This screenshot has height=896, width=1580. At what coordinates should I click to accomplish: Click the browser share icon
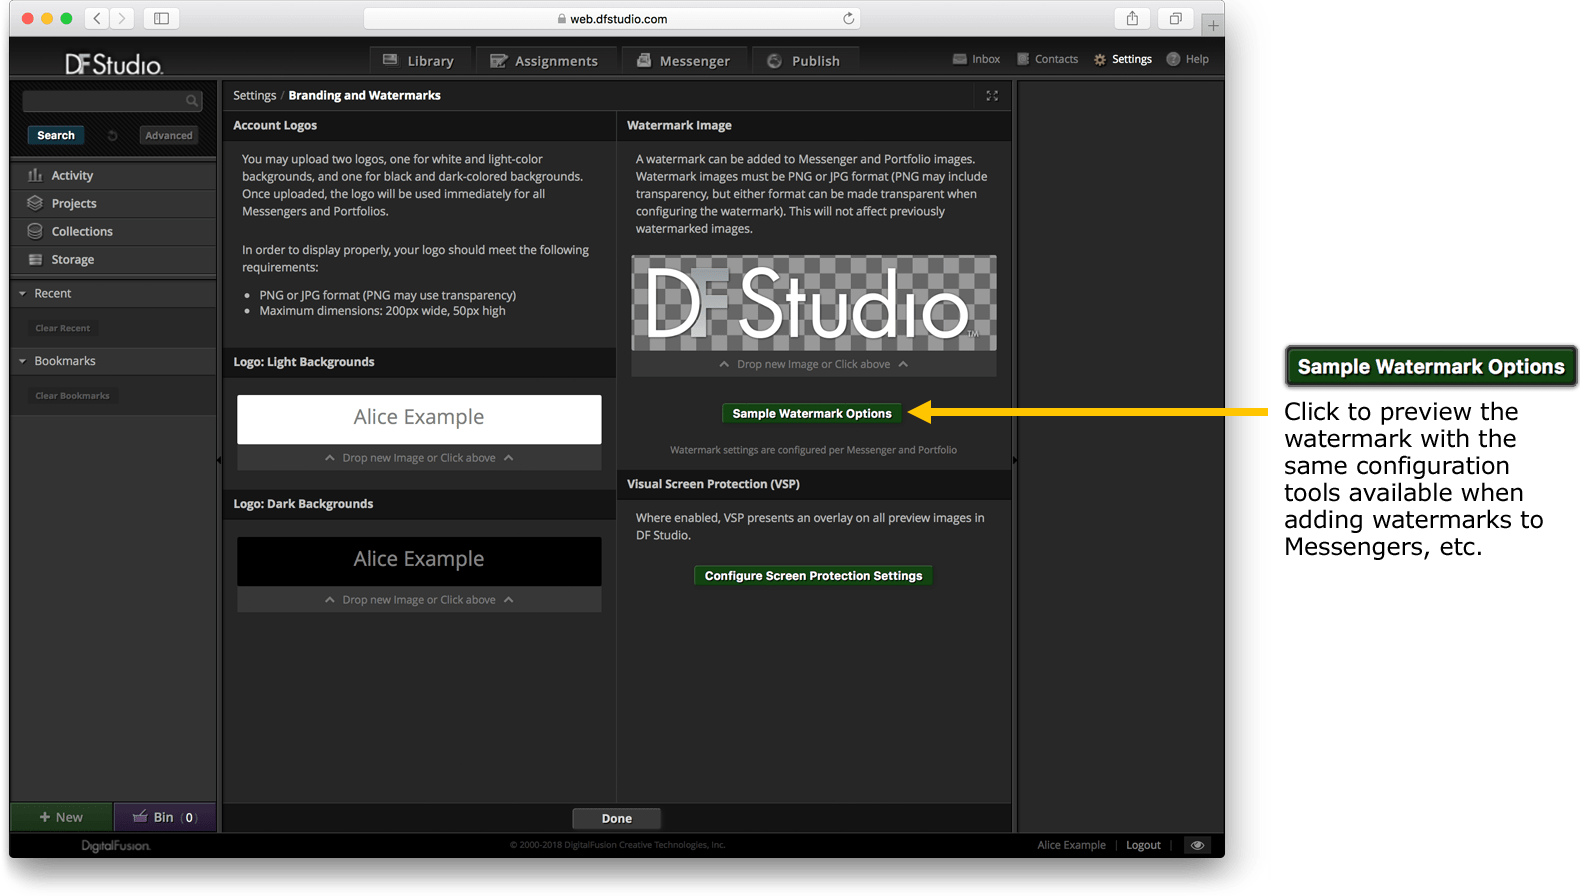(x=1132, y=18)
